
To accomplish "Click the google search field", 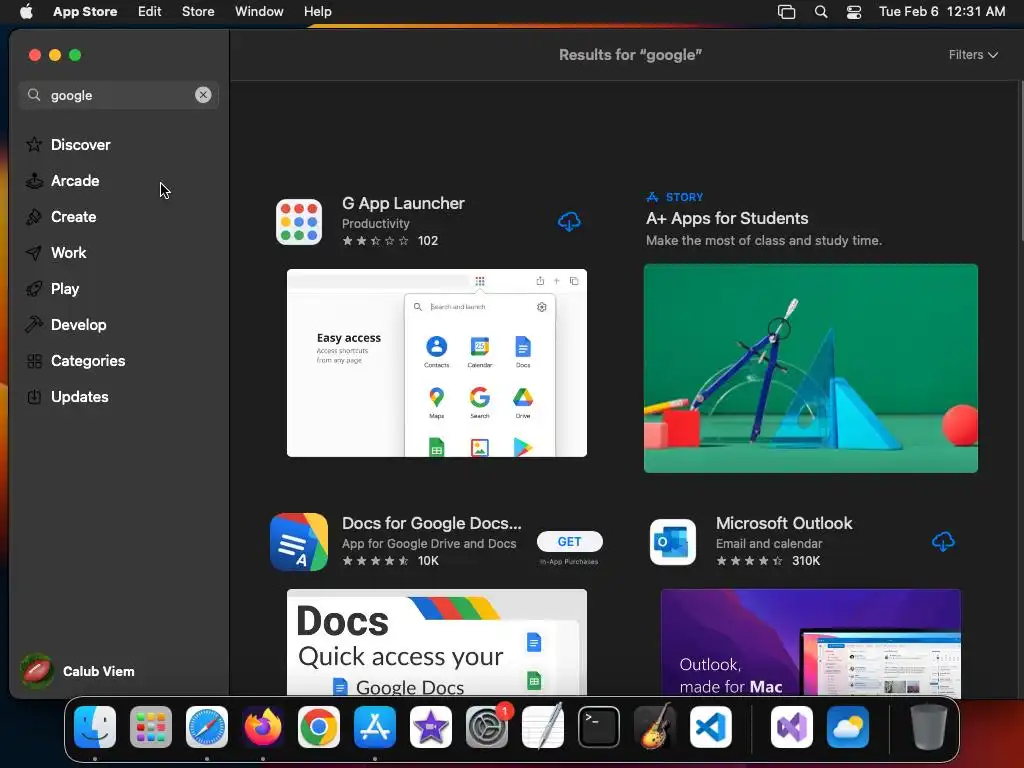I will tap(118, 95).
